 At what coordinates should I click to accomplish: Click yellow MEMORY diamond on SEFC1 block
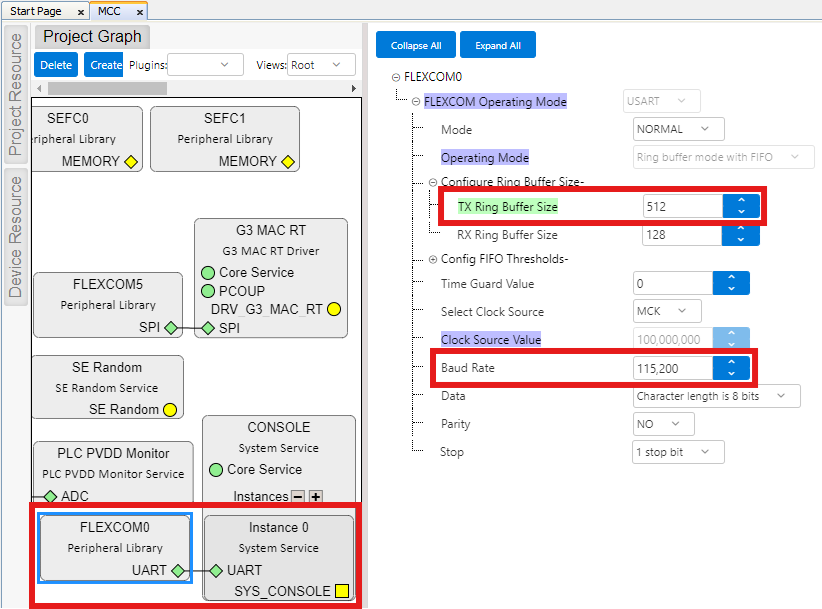[288, 161]
